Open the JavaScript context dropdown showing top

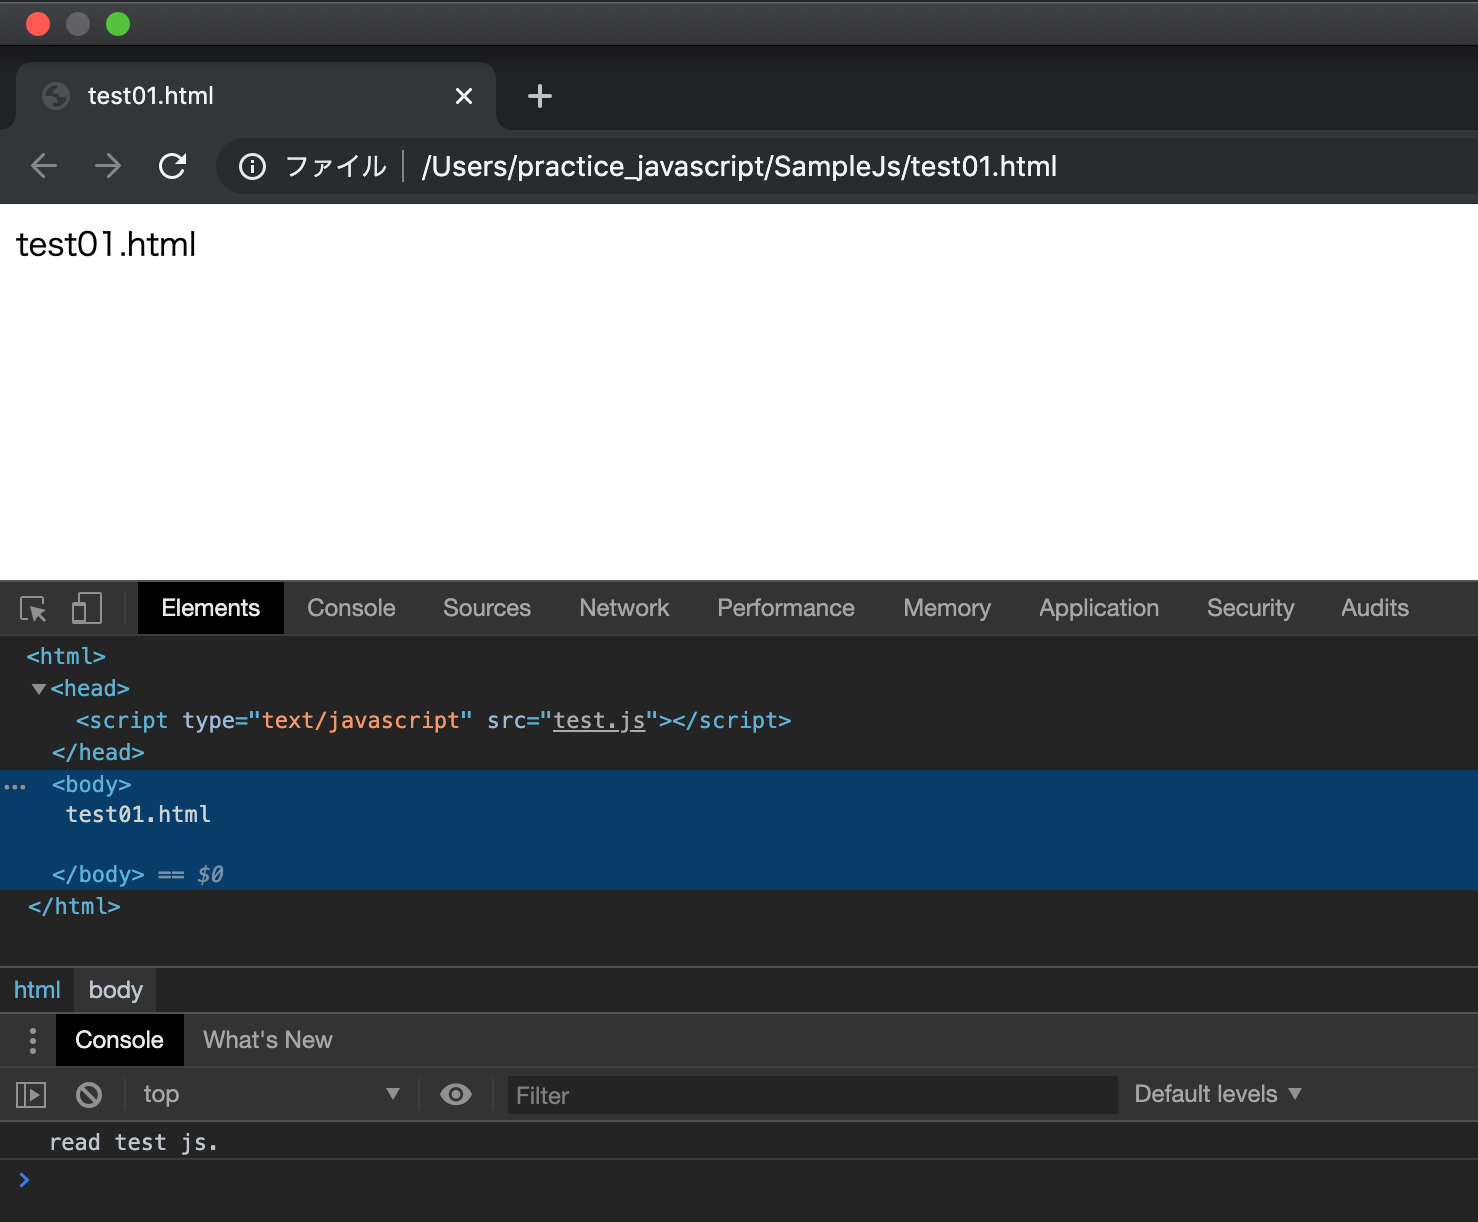point(270,1093)
